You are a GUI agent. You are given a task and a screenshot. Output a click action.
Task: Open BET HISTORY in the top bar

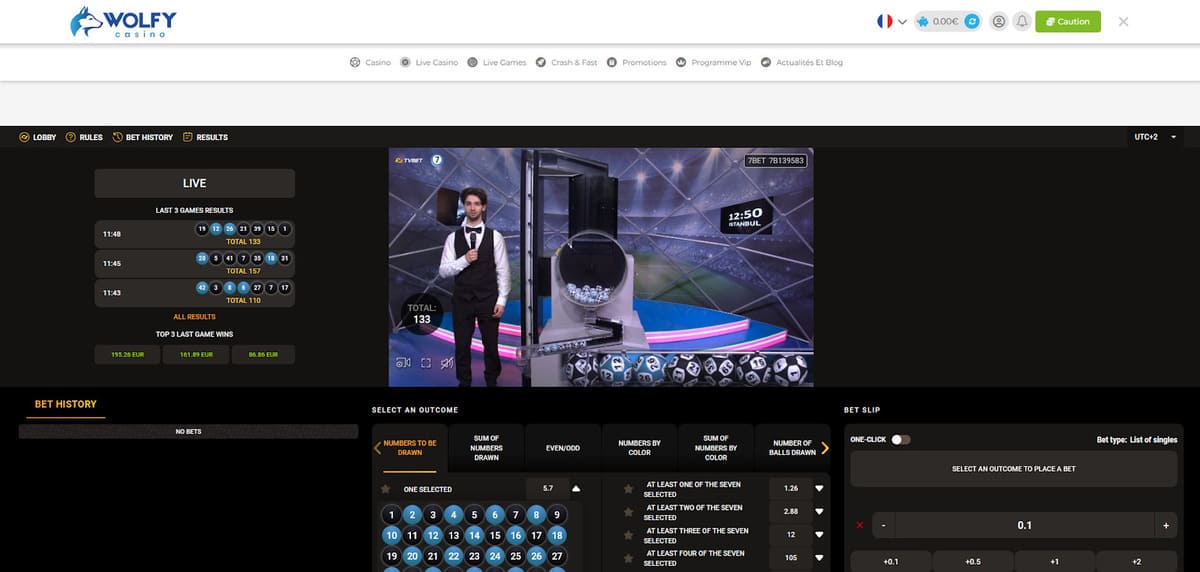[143, 137]
